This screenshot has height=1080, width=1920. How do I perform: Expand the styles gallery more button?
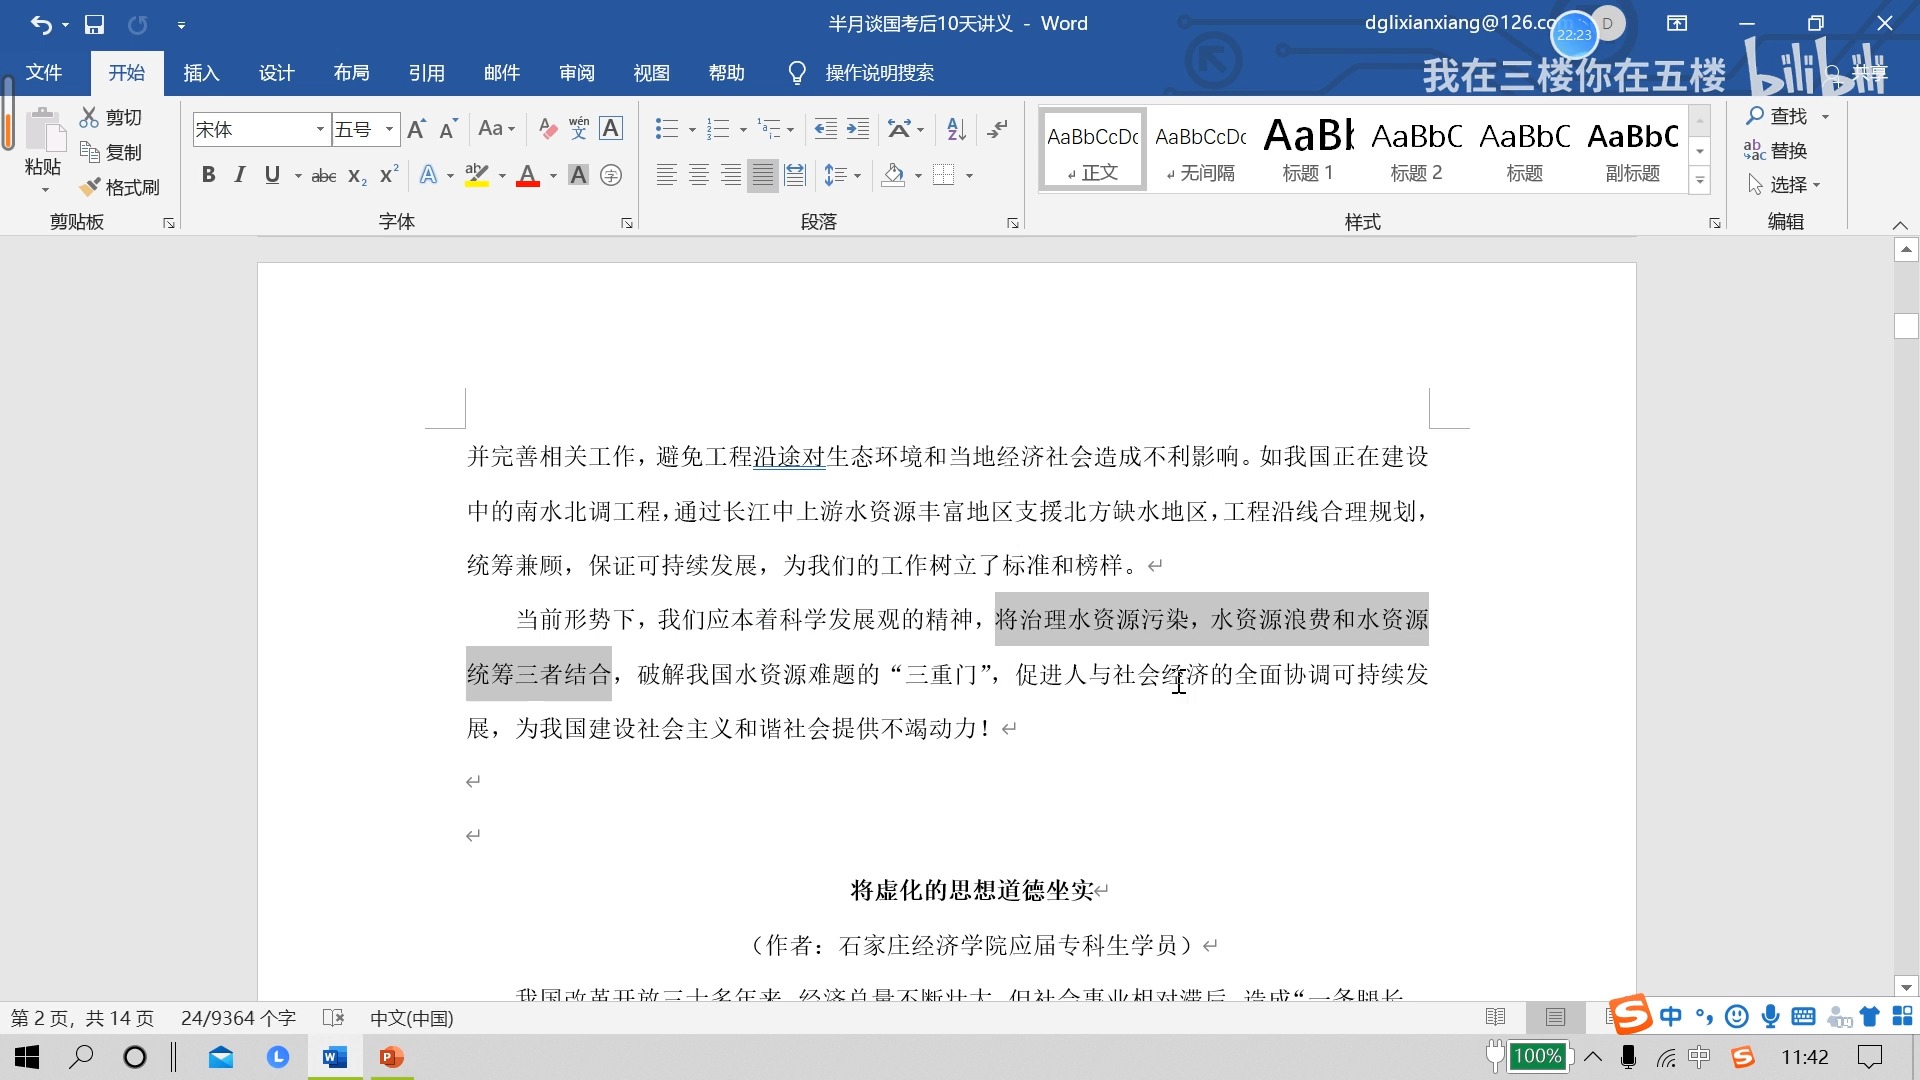[x=1700, y=181]
